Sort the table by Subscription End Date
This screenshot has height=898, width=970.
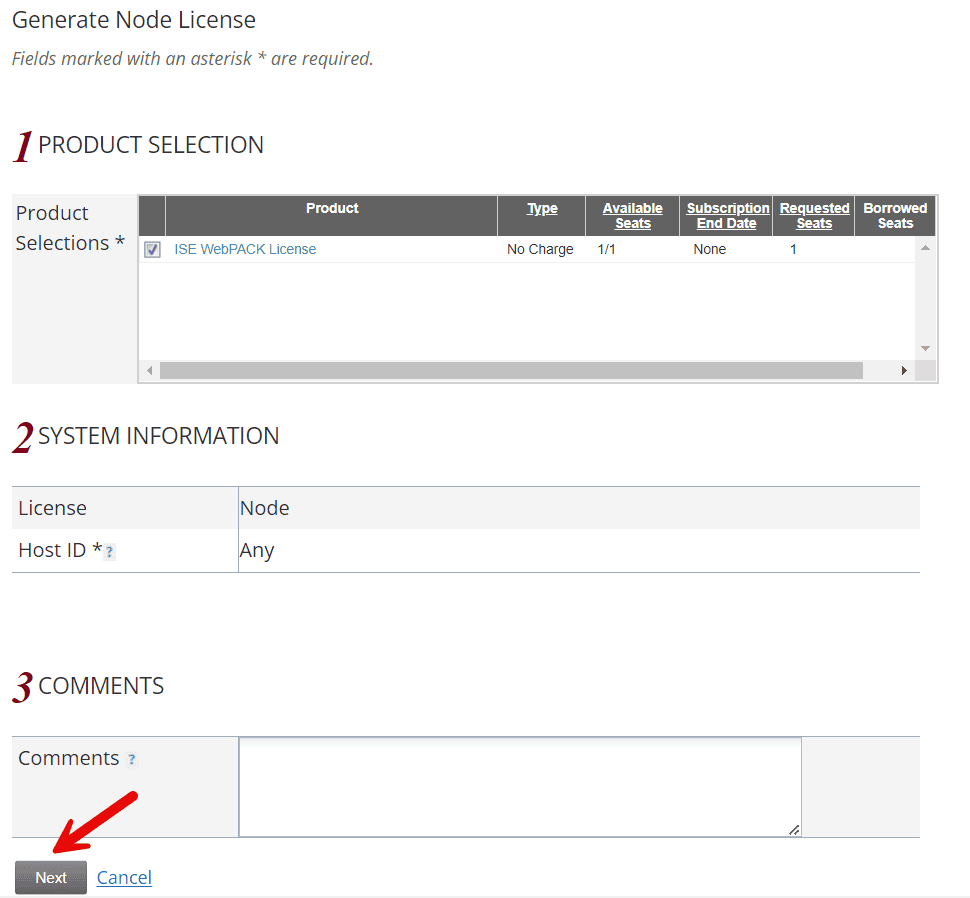tap(726, 215)
